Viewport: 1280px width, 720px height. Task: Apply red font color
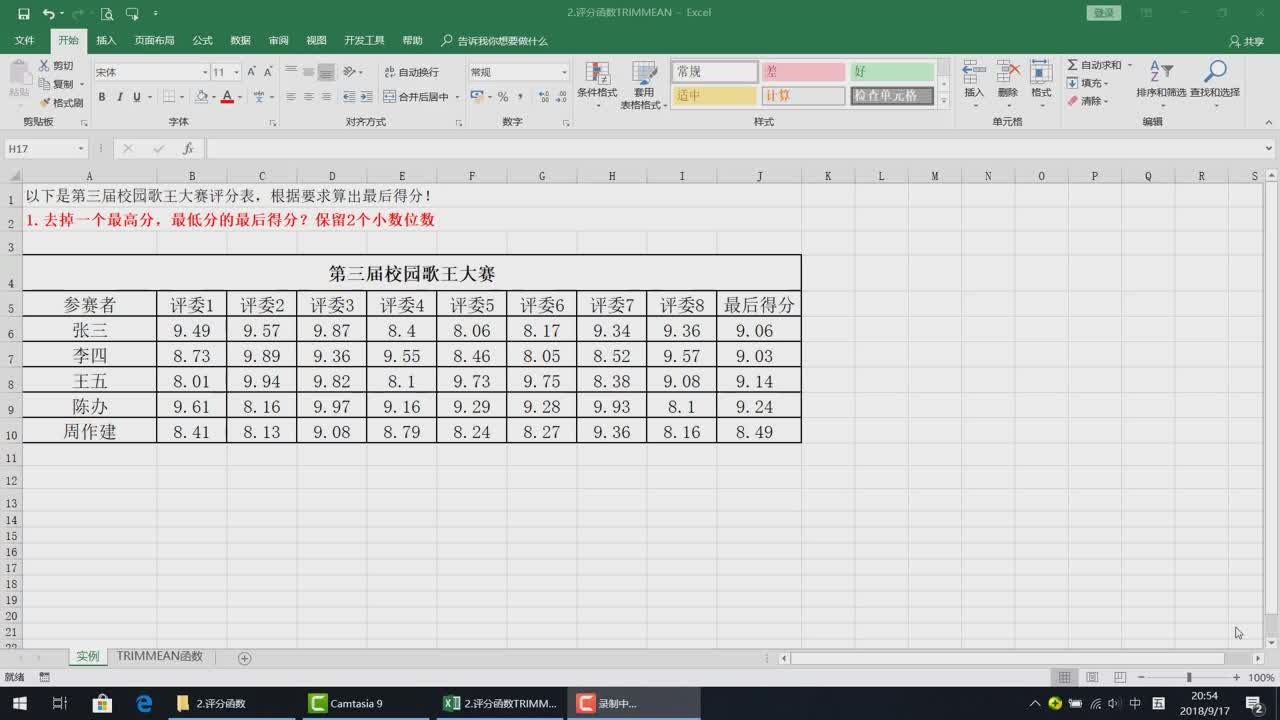click(227, 97)
